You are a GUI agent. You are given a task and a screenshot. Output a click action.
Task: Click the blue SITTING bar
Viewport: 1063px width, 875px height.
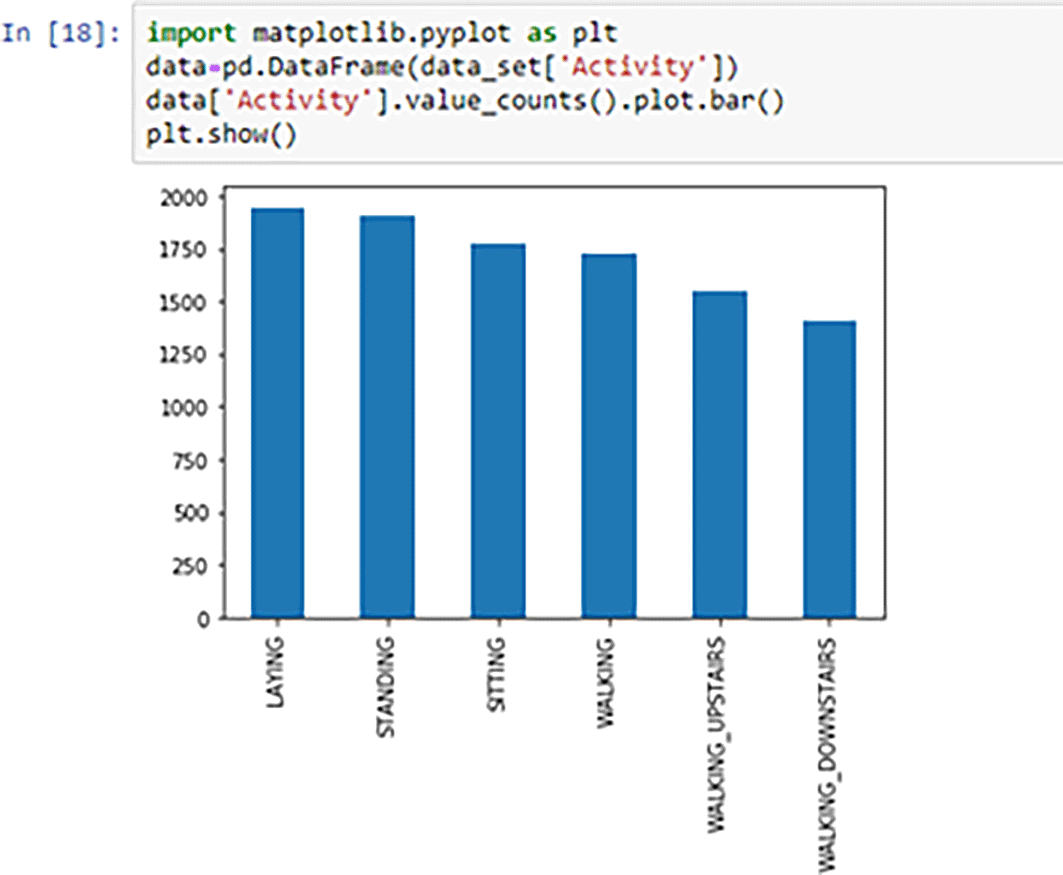click(498, 431)
